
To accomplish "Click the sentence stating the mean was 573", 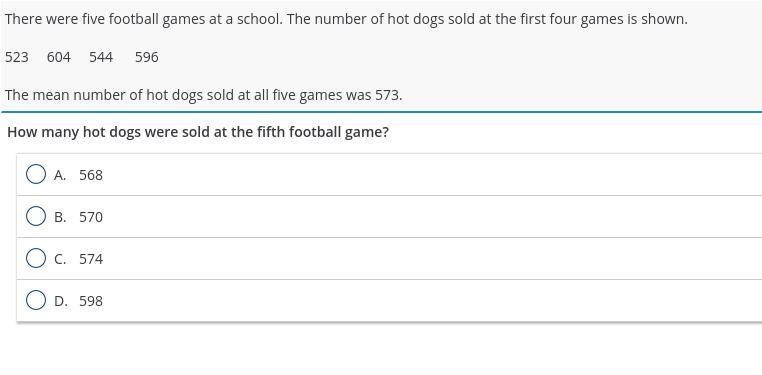I will (x=204, y=95).
